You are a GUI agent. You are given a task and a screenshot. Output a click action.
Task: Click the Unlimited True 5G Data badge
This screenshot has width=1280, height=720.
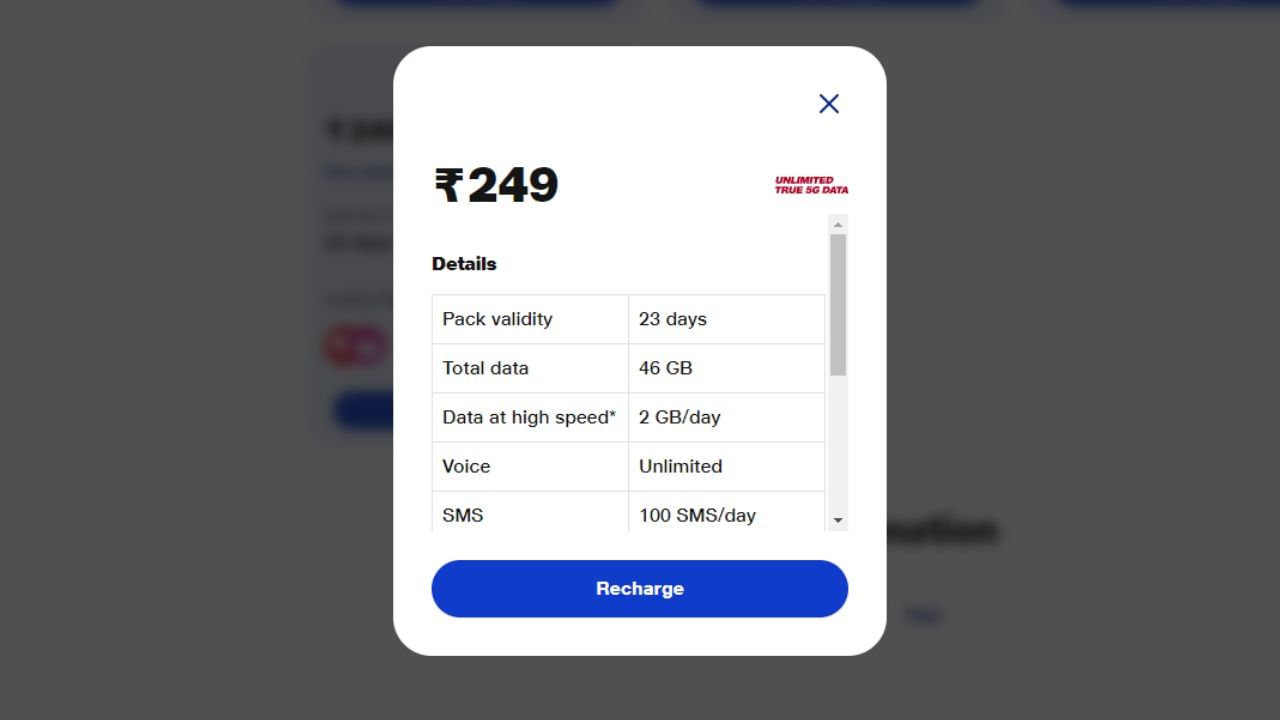pos(811,185)
